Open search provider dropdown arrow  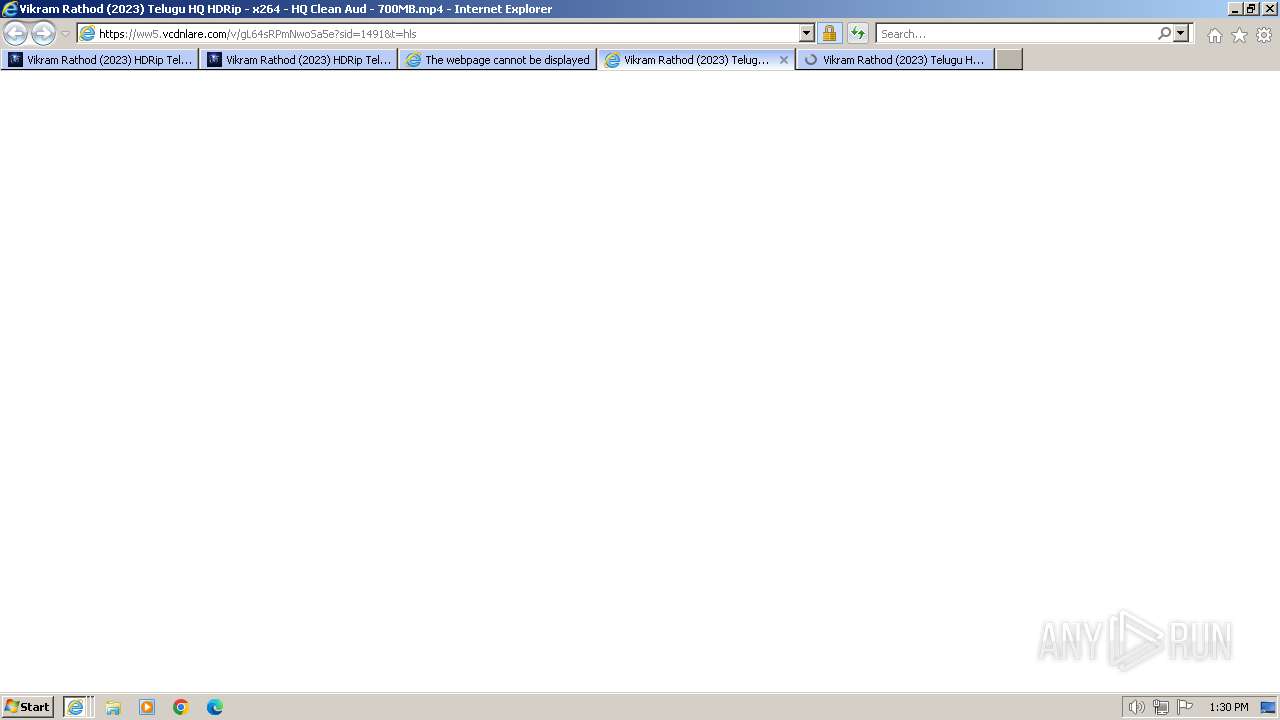tap(1181, 33)
